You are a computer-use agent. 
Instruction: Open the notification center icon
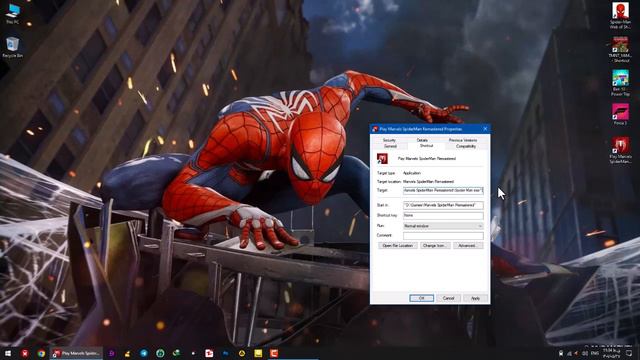[x=629, y=353]
